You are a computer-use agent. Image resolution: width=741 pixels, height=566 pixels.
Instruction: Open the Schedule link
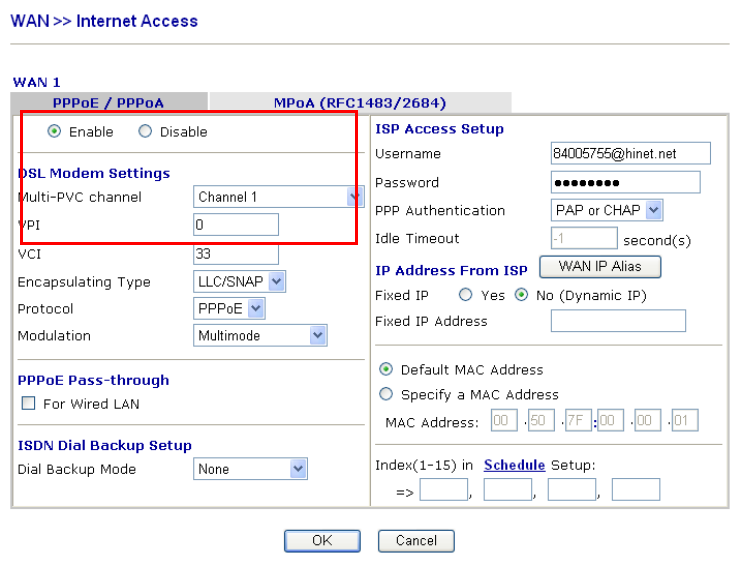point(514,465)
